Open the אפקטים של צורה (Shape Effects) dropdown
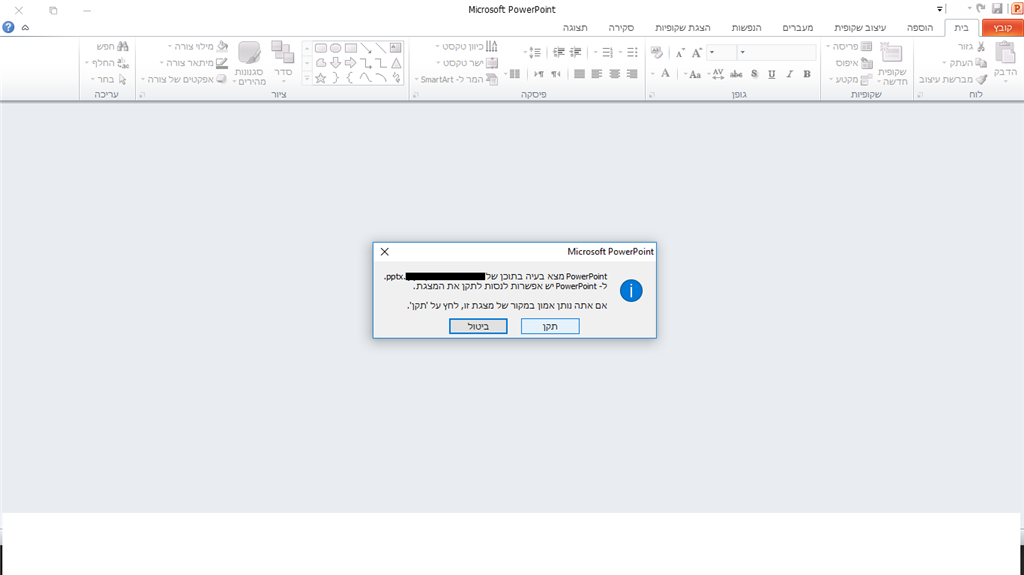The width and height of the screenshot is (1024, 575). (184, 79)
